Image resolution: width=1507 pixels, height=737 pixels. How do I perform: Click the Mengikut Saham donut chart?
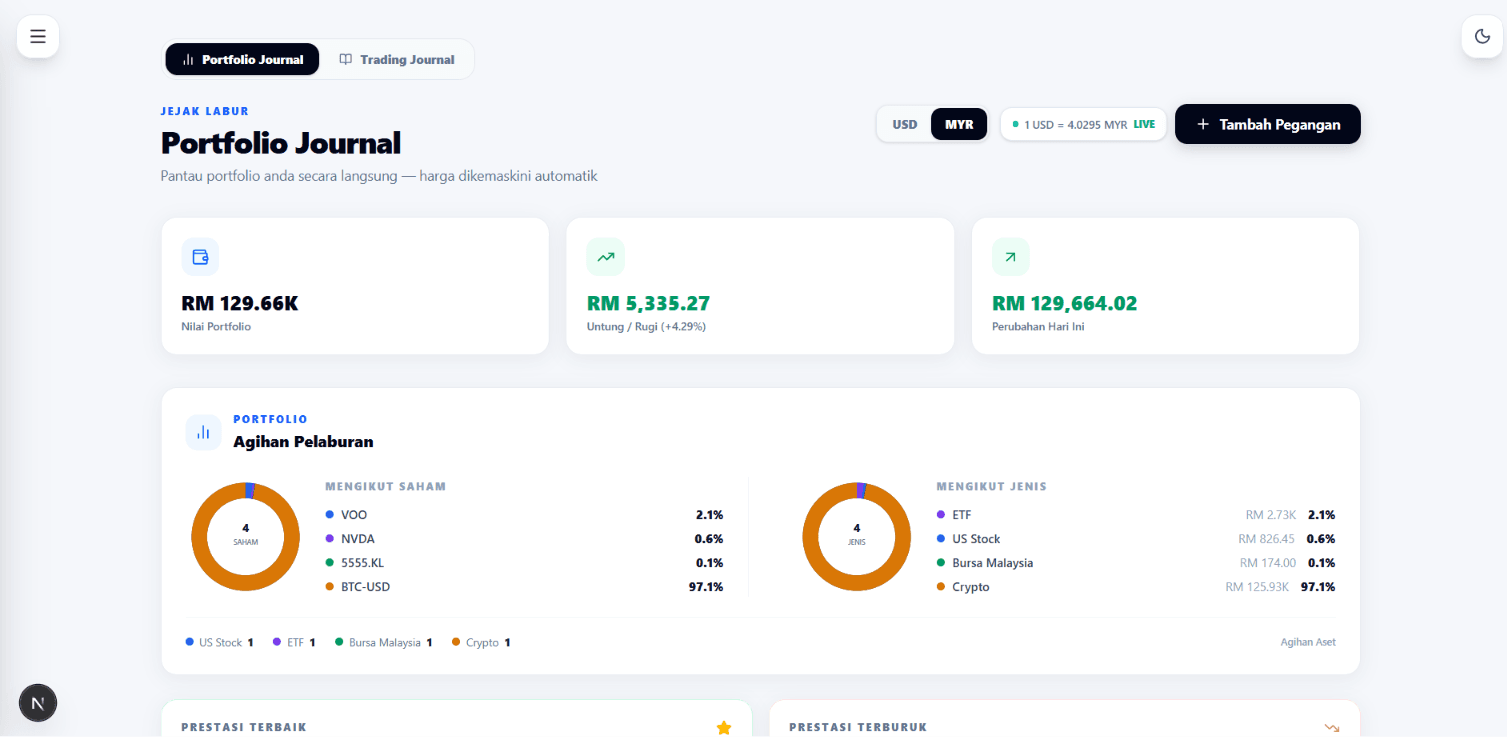[x=245, y=536]
